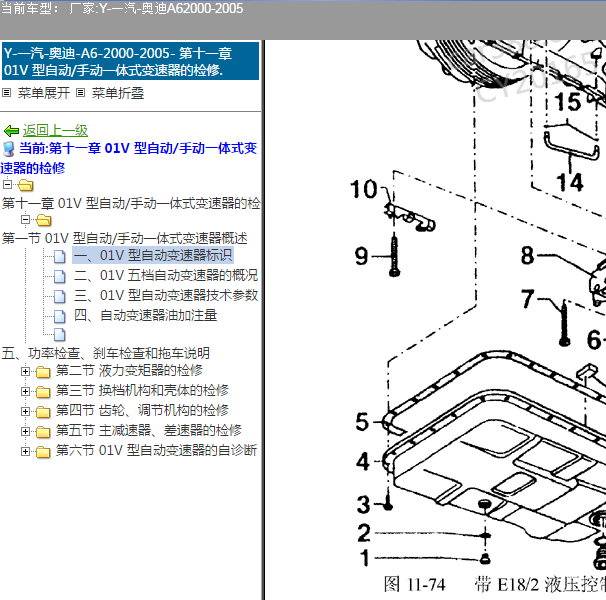This screenshot has height=600, width=606.
Task: Click the folder icon of 第三节 换档机构和壳体的检修
Action: coord(43,392)
